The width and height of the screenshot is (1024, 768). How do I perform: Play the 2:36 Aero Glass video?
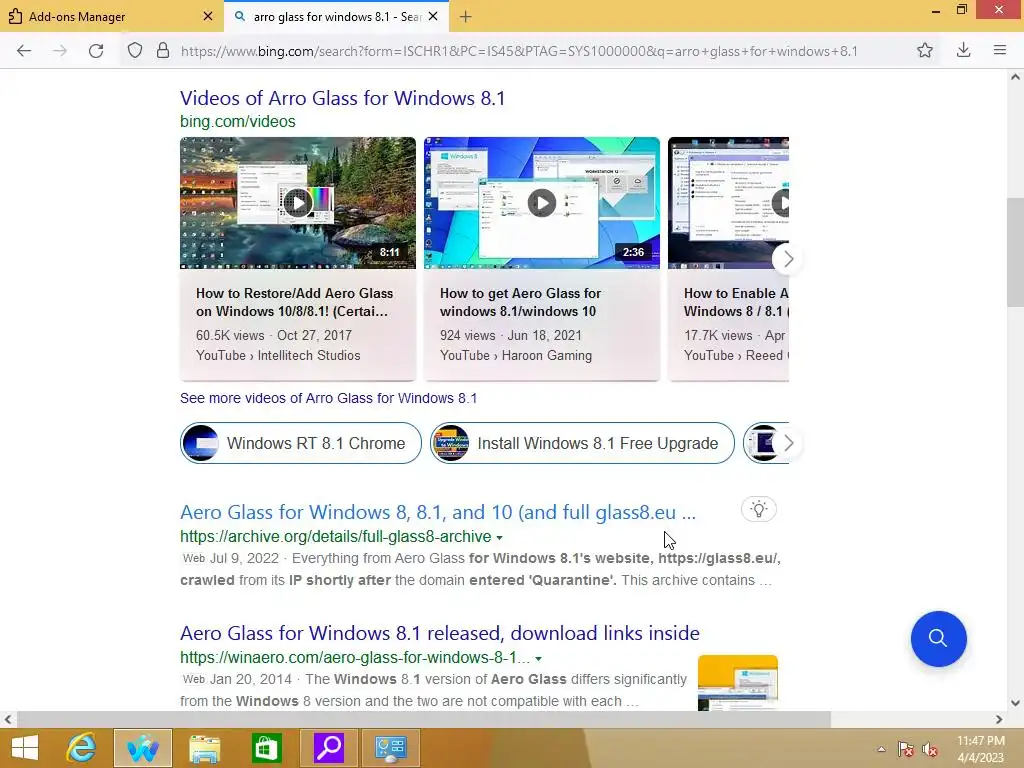[541, 203]
